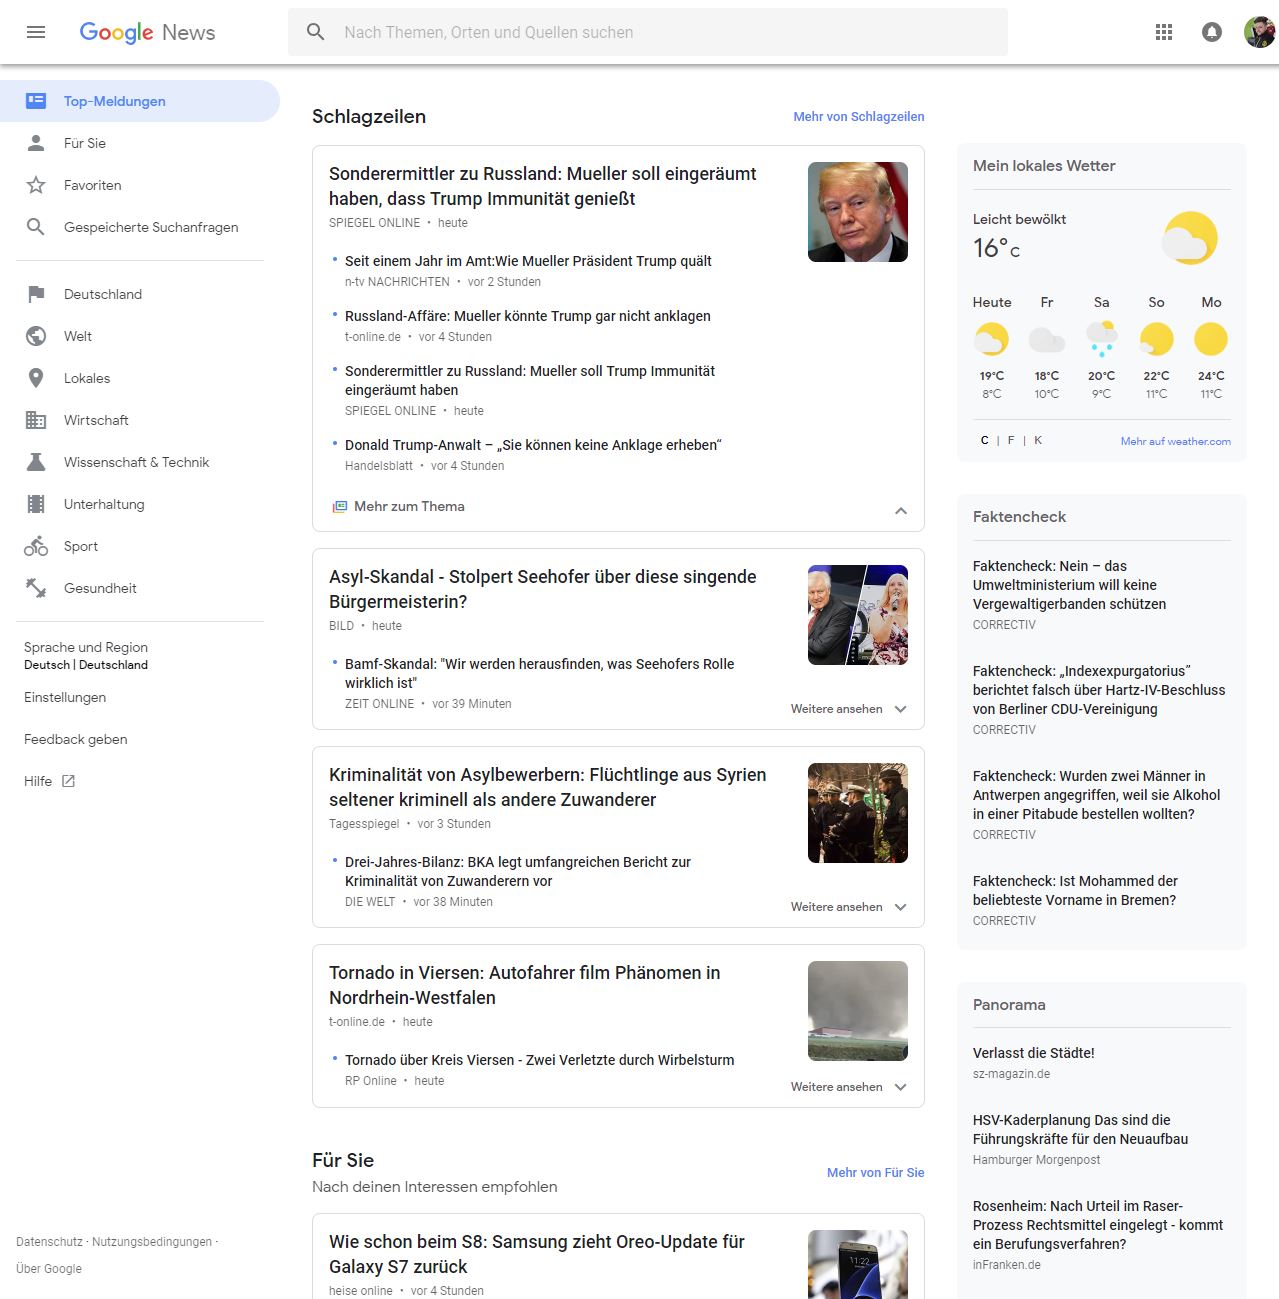Open the Google apps grid
Screen dimensions: 1279x1299
tap(1164, 32)
